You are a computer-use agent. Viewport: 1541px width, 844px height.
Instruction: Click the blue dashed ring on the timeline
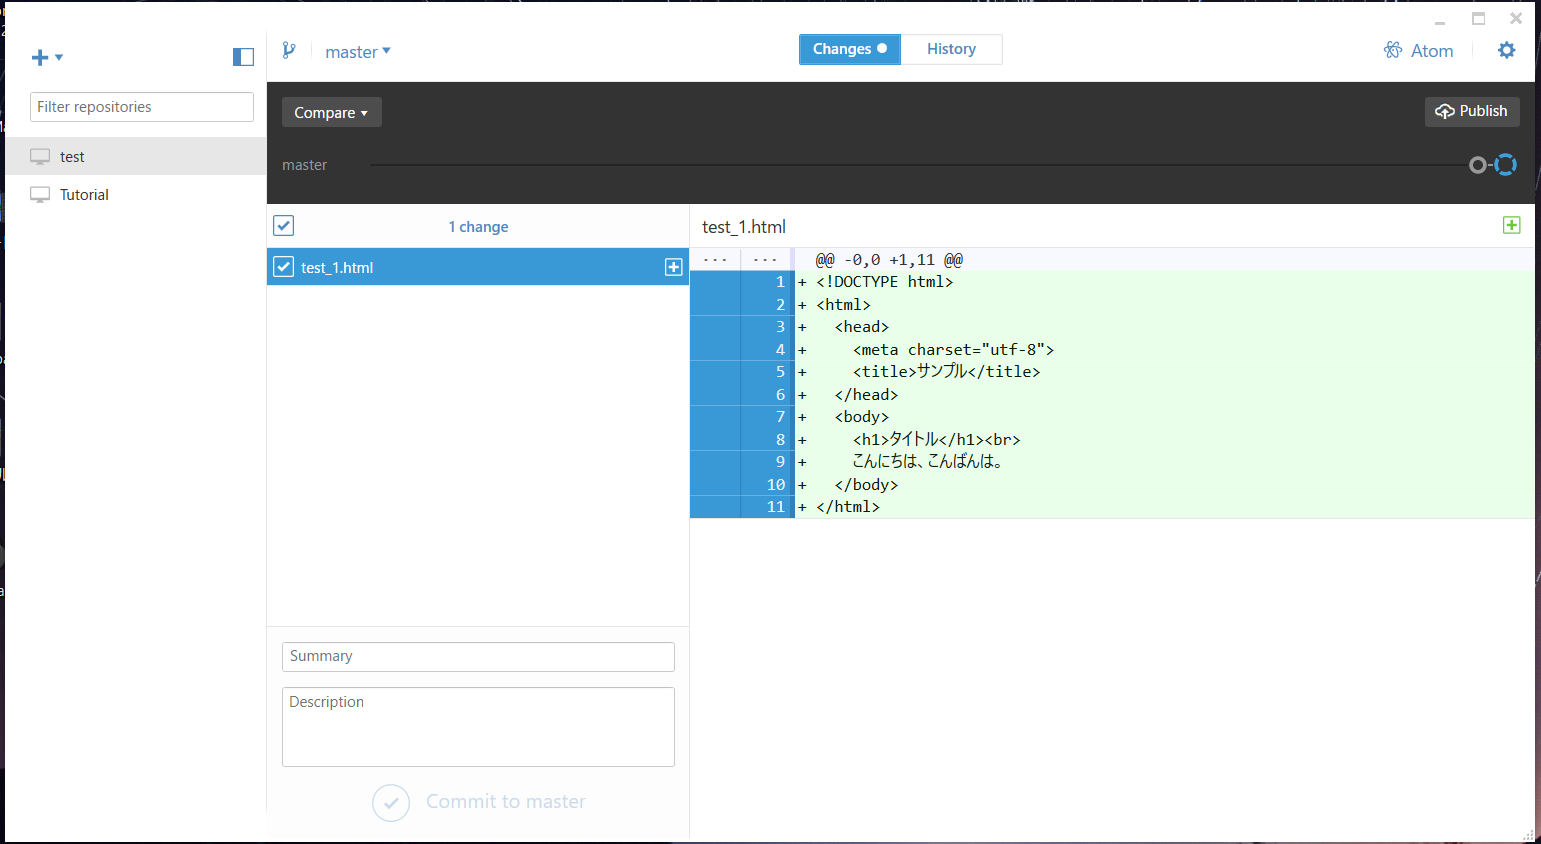(x=1505, y=165)
